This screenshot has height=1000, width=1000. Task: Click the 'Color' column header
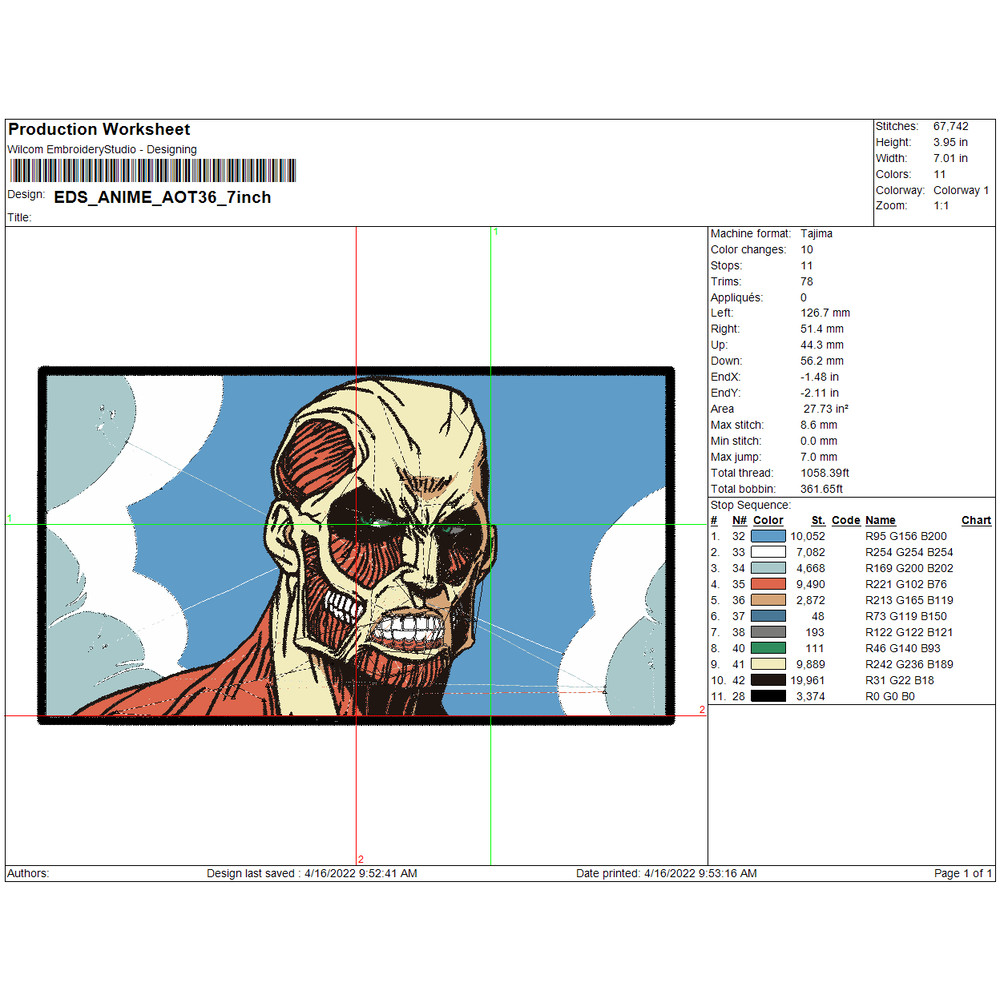tap(768, 520)
